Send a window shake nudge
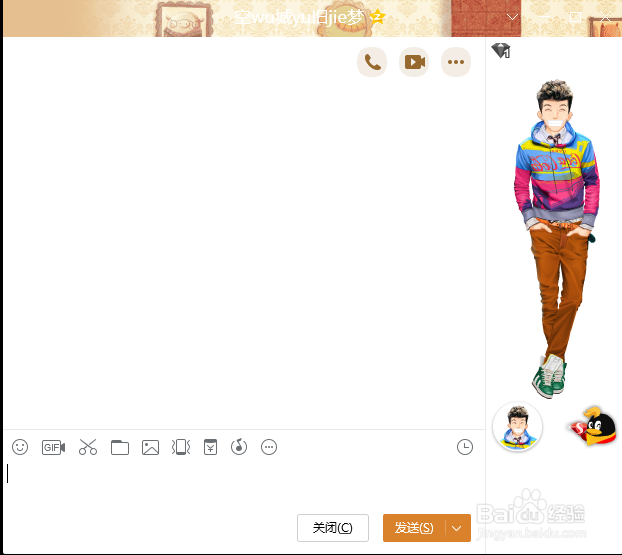Viewport: 622px width, 555px height. click(x=181, y=447)
